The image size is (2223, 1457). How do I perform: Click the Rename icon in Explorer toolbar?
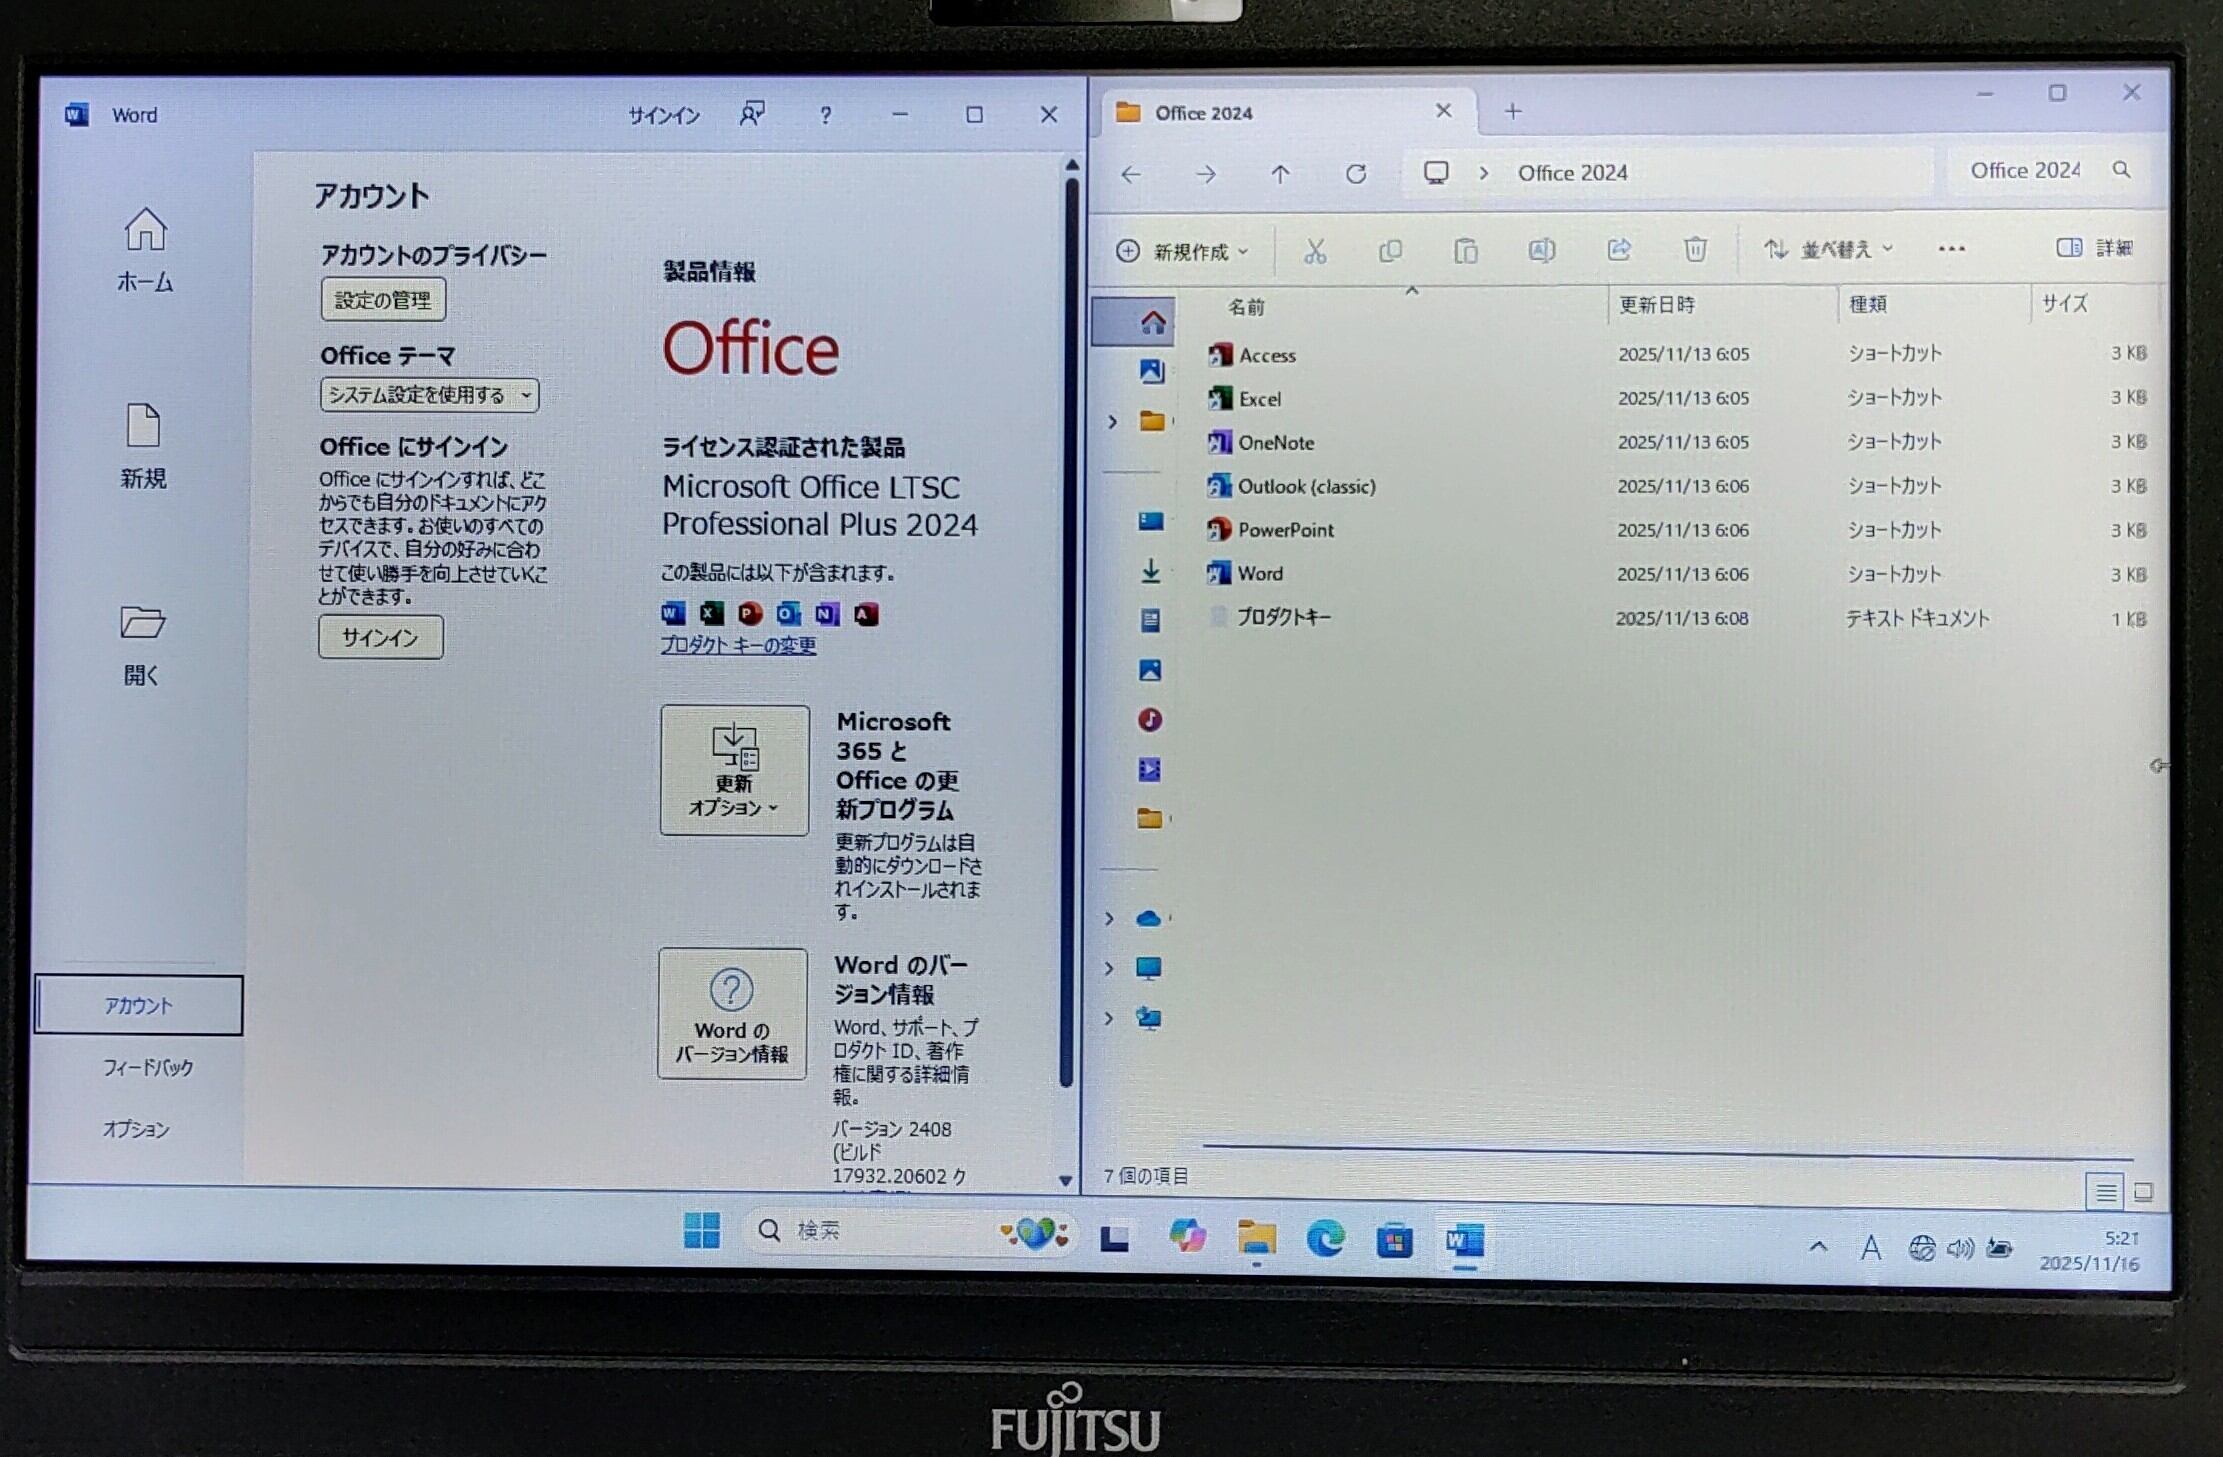pos(1541,250)
